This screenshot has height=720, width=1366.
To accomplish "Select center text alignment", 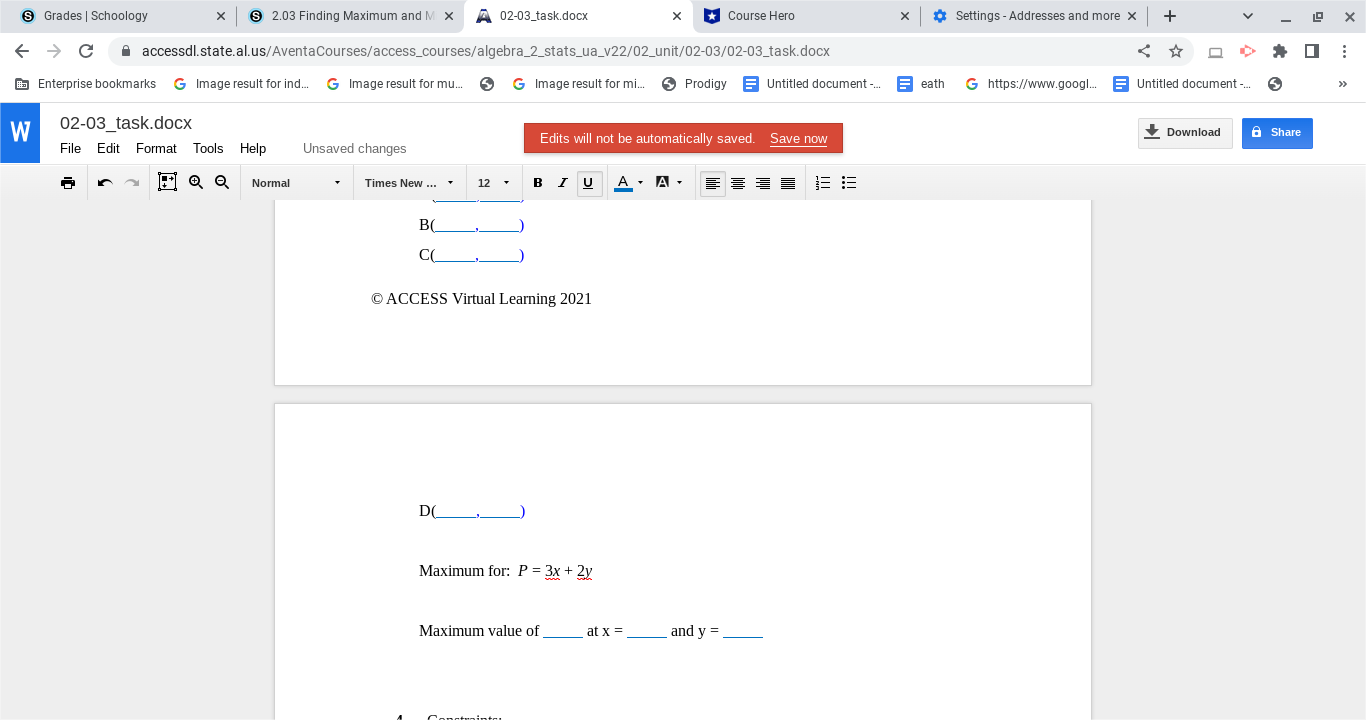I will pos(738,182).
